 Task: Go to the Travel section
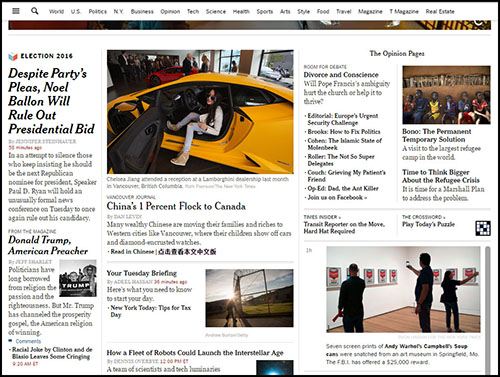point(344,11)
